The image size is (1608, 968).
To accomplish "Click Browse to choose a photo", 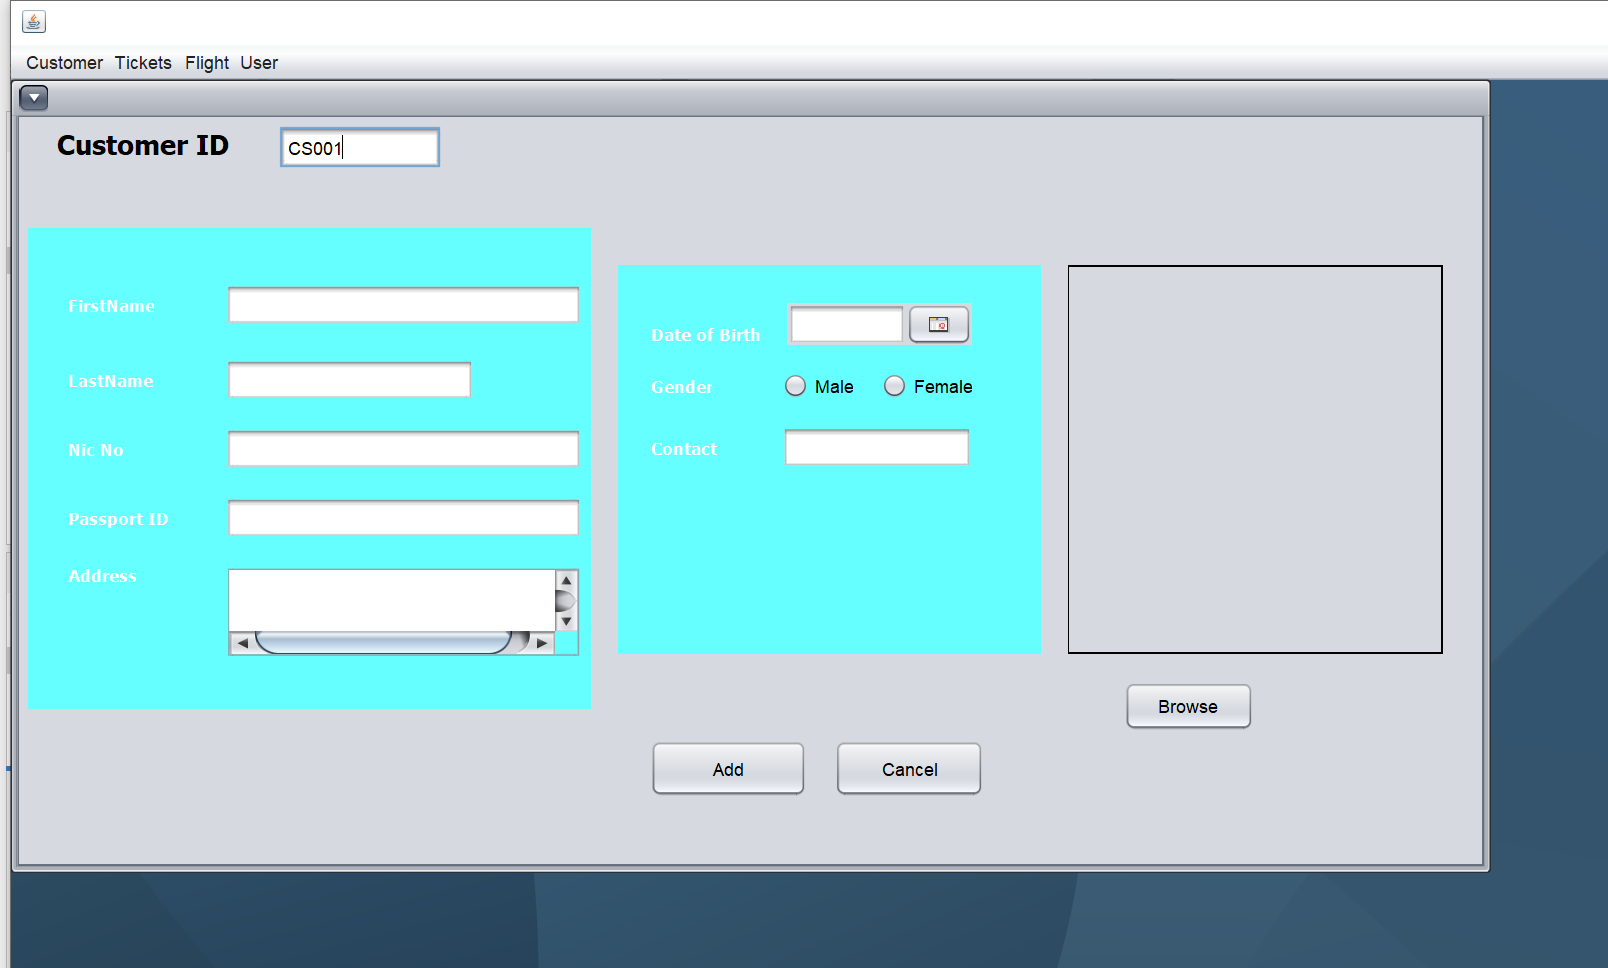I will coord(1188,706).
